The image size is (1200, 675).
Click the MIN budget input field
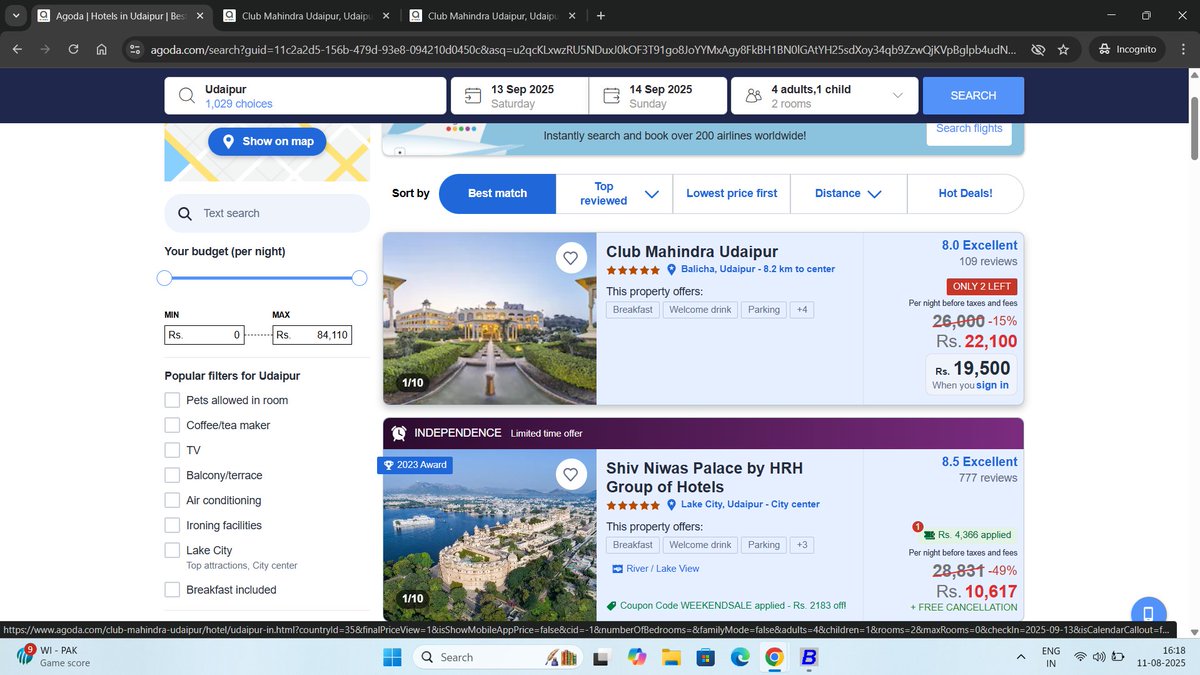(204, 335)
